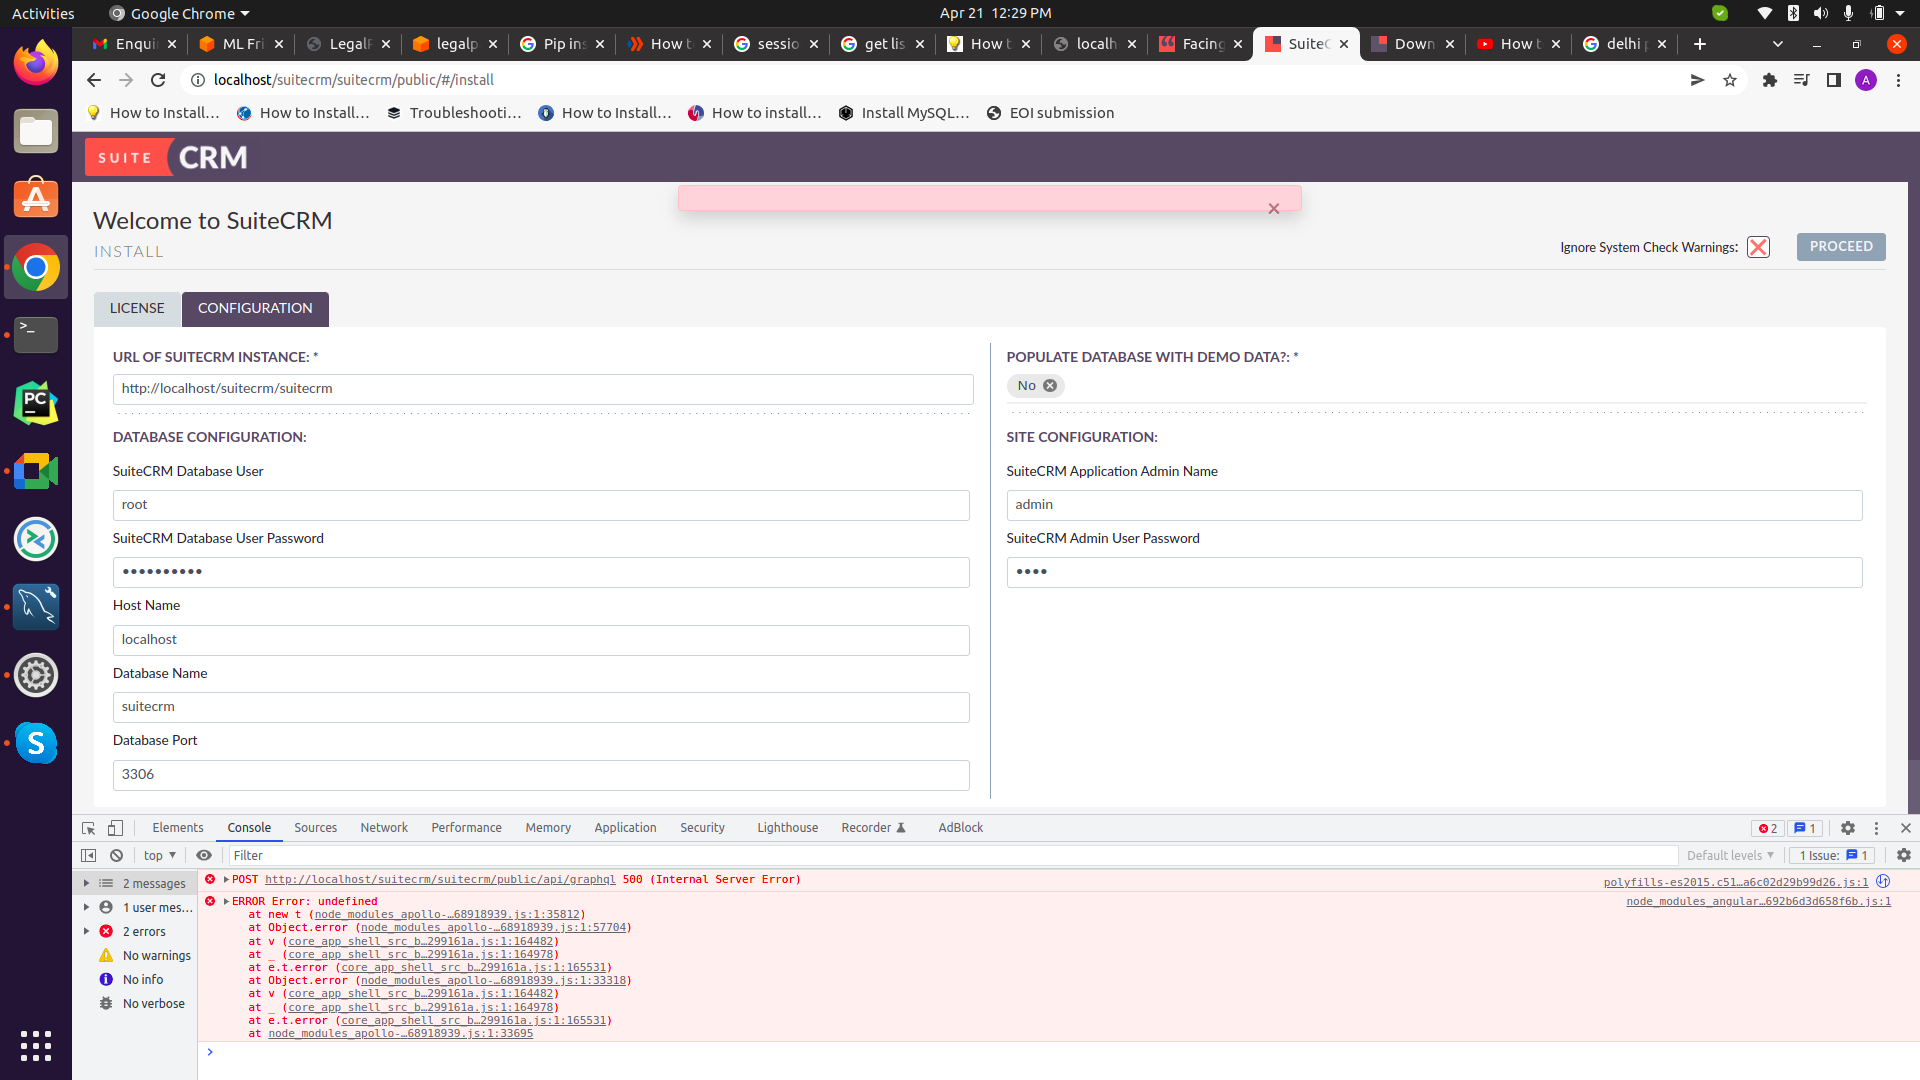This screenshot has height=1080, width=1920.
Task: Launch Ubuntu Software from the dock
Action: 36,199
